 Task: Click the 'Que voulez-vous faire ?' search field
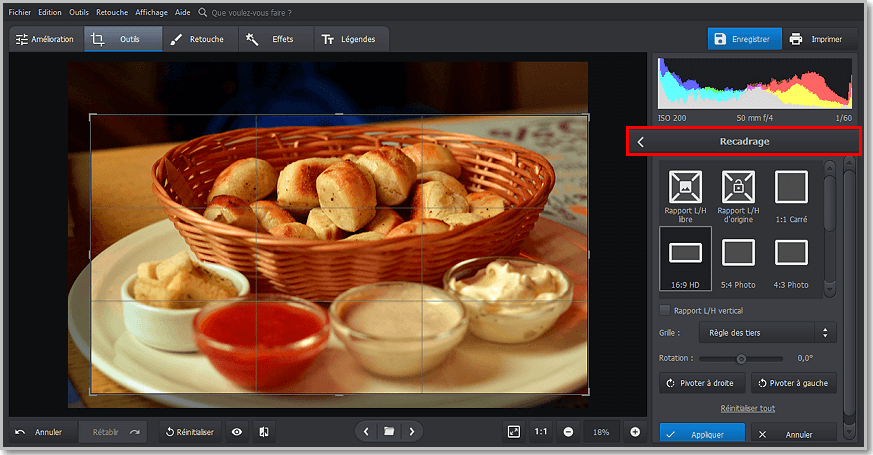tap(251, 12)
